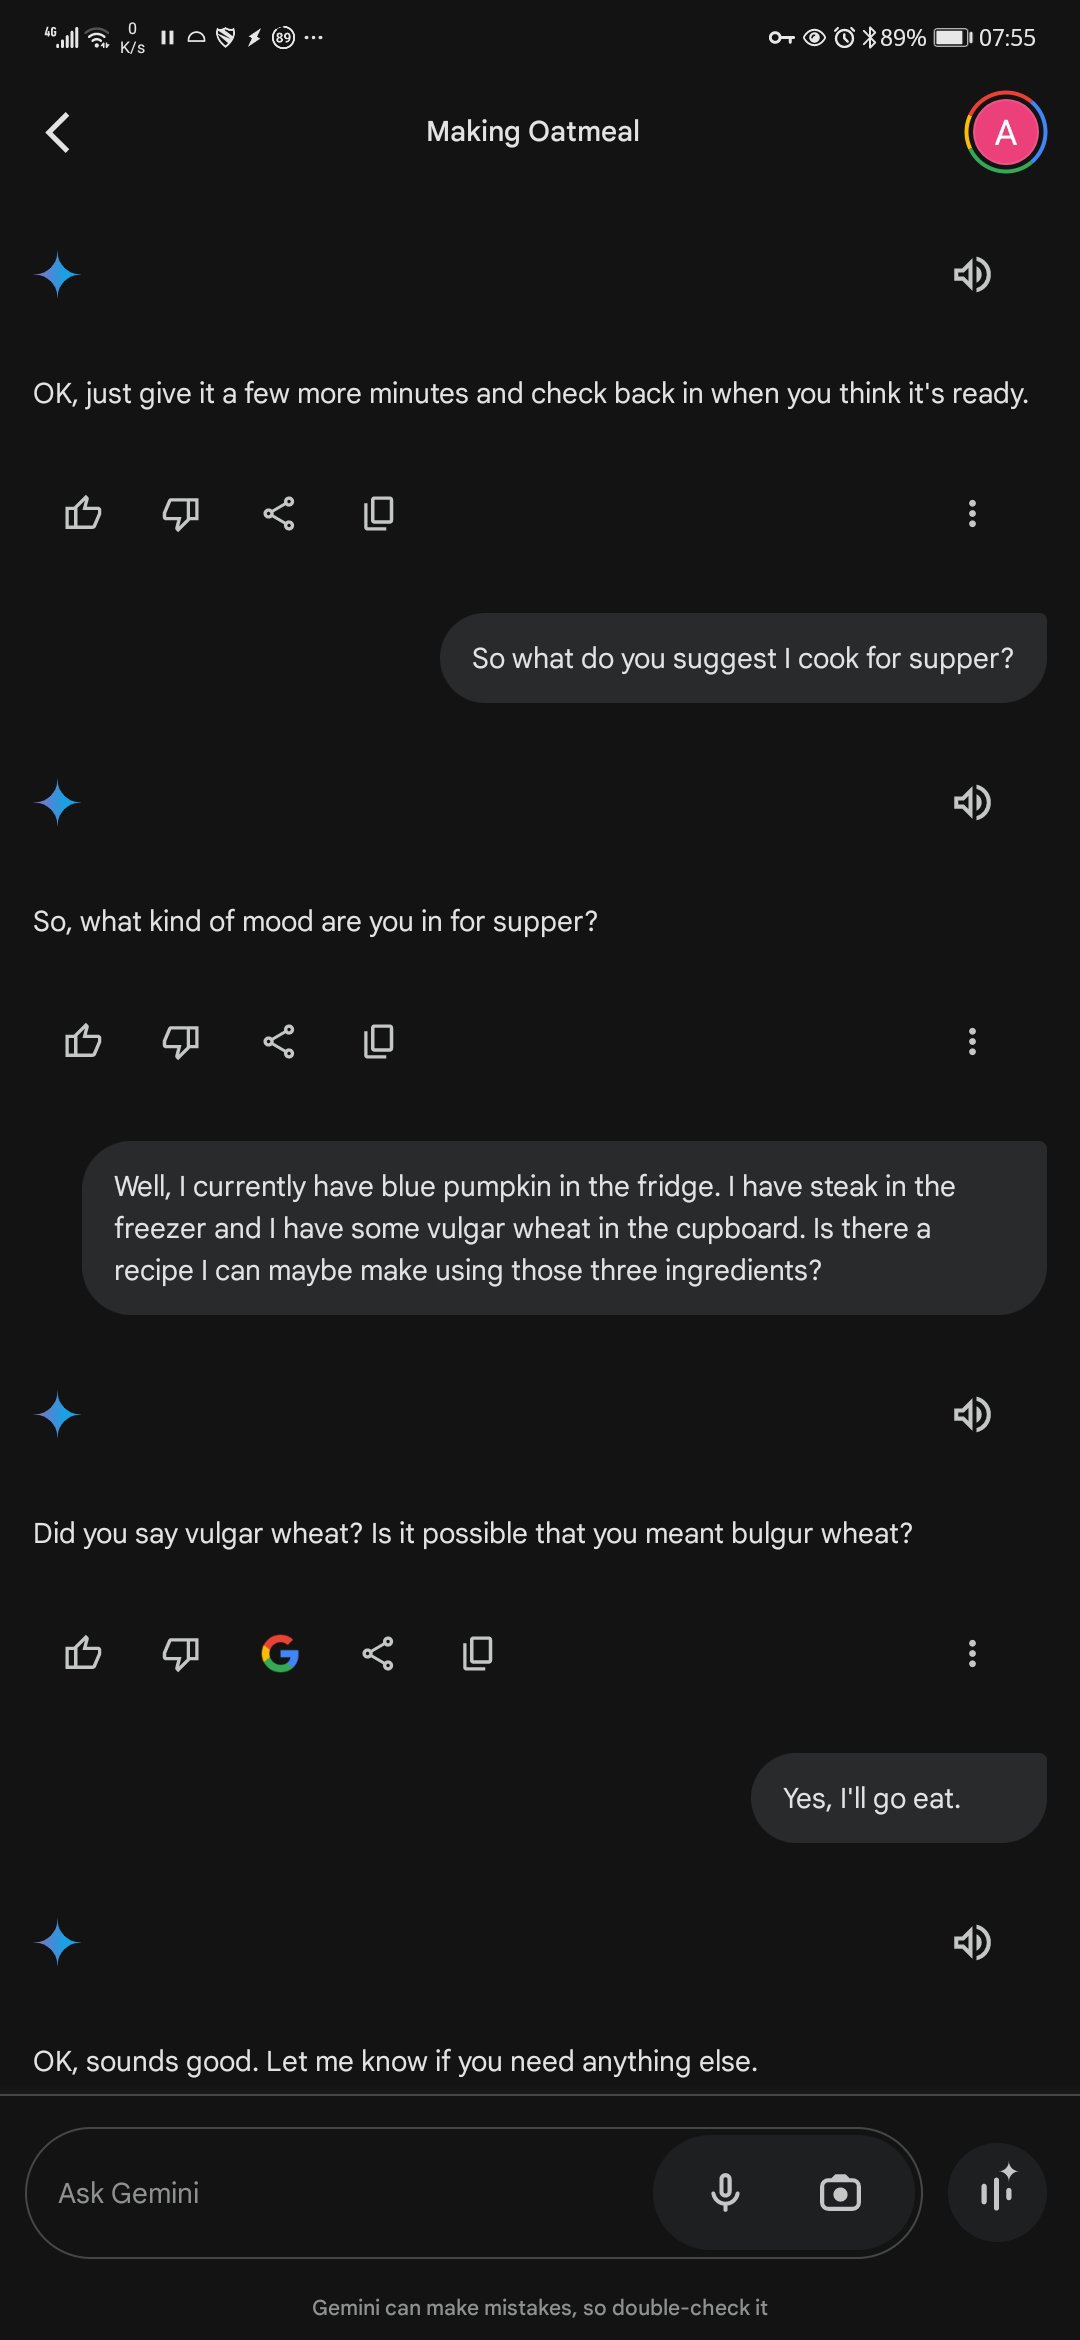The image size is (1080, 2340).
Task: Open more options for supper mood reply
Action: [x=972, y=1041]
